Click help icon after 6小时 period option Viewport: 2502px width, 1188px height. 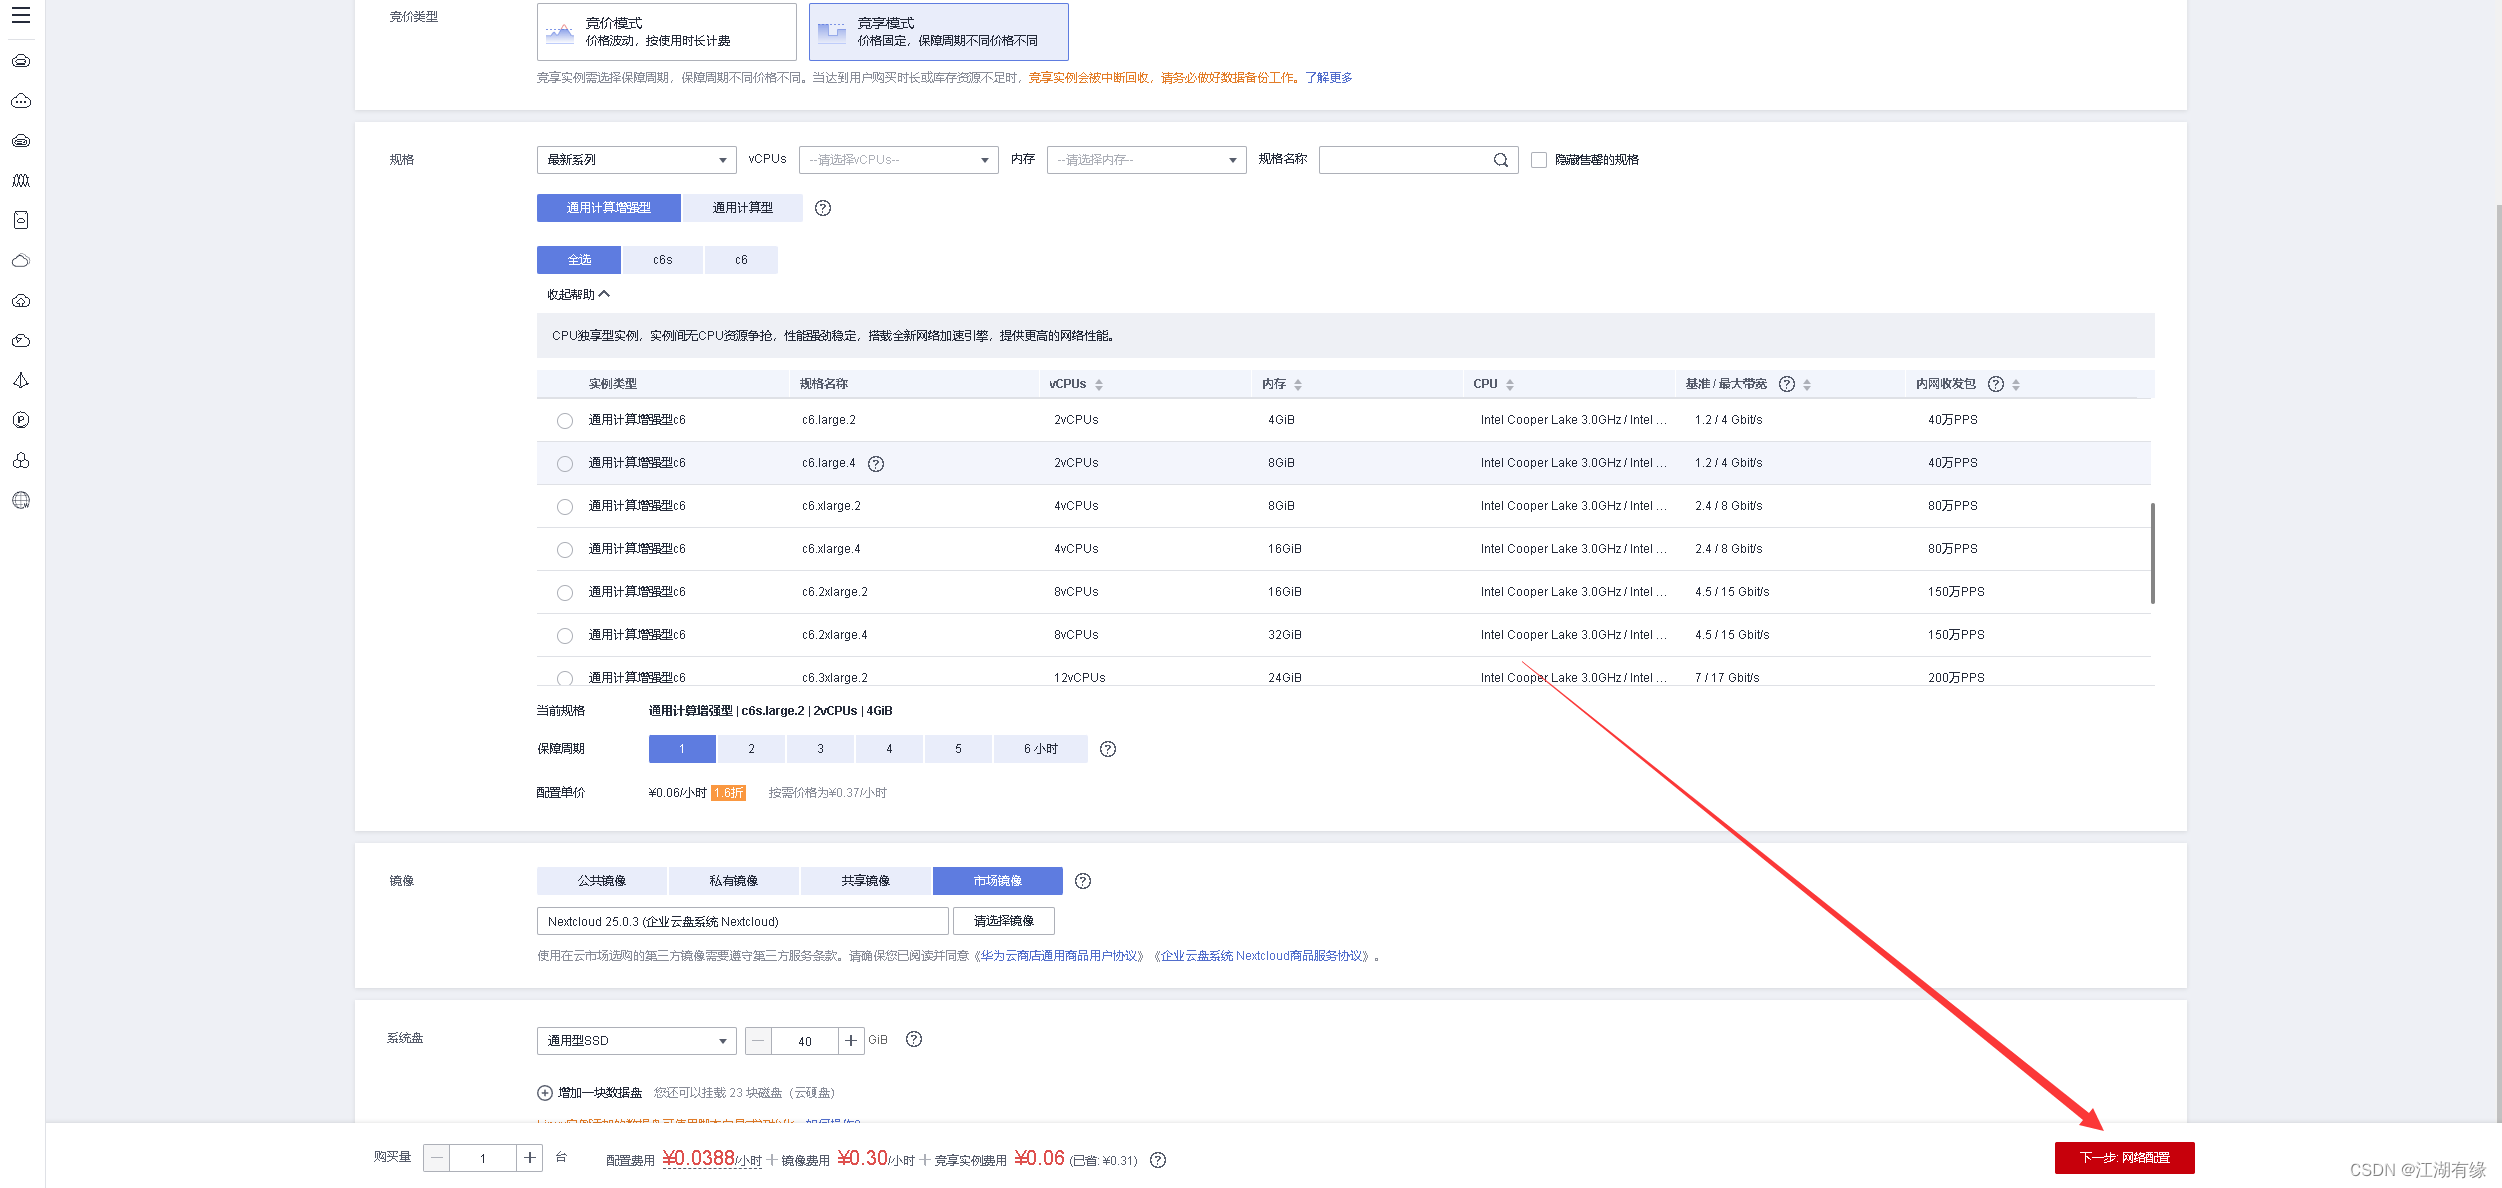(x=1108, y=749)
